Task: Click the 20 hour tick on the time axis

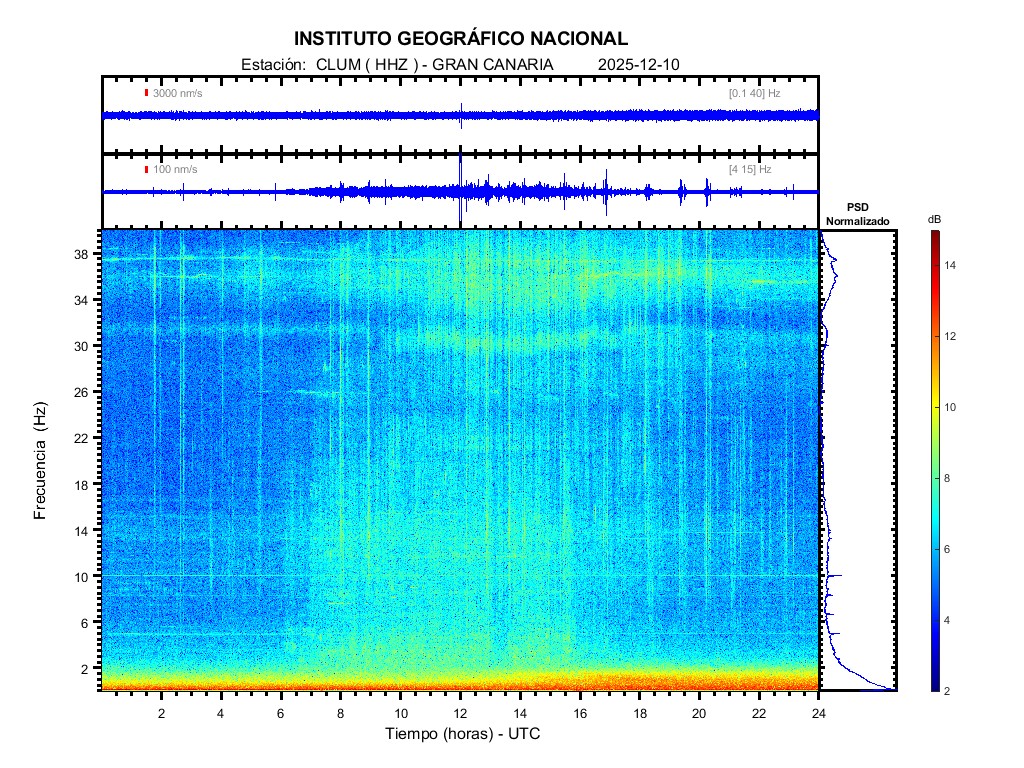Action: pyautogui.click(x=699, y=713)
